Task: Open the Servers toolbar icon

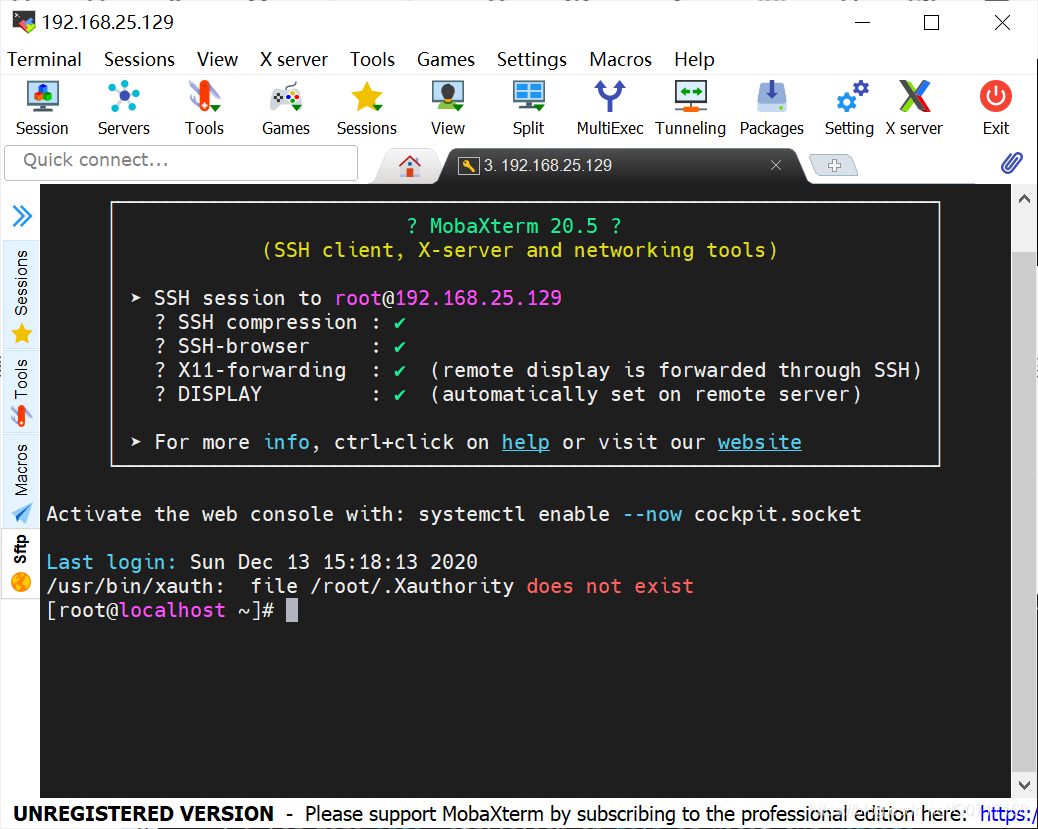Action: coord(124,108)
